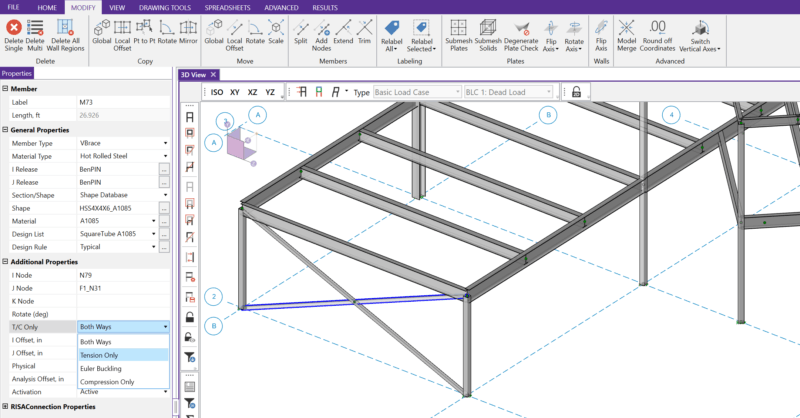Collapse the General Properties section
Viewport: 800px width, 418px height.
pyautogui.click(x=5, y=130)
